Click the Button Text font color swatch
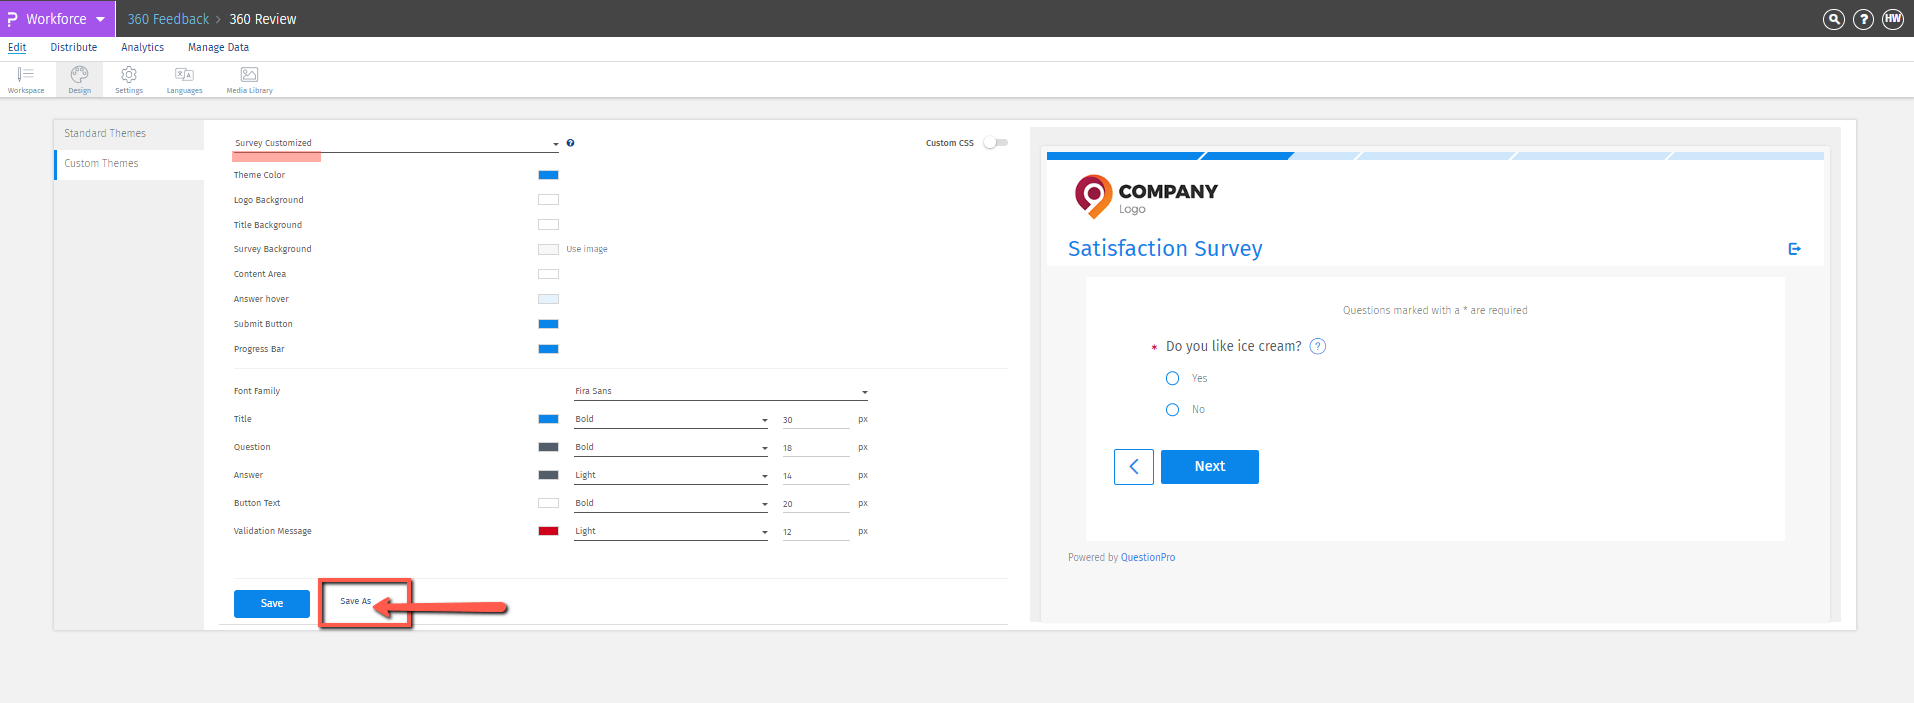This screenshot has height=703, width=1914. [x=548, y=503]
